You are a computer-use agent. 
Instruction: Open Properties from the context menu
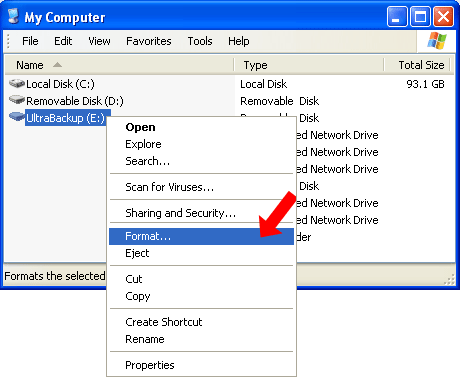point(201,365)
